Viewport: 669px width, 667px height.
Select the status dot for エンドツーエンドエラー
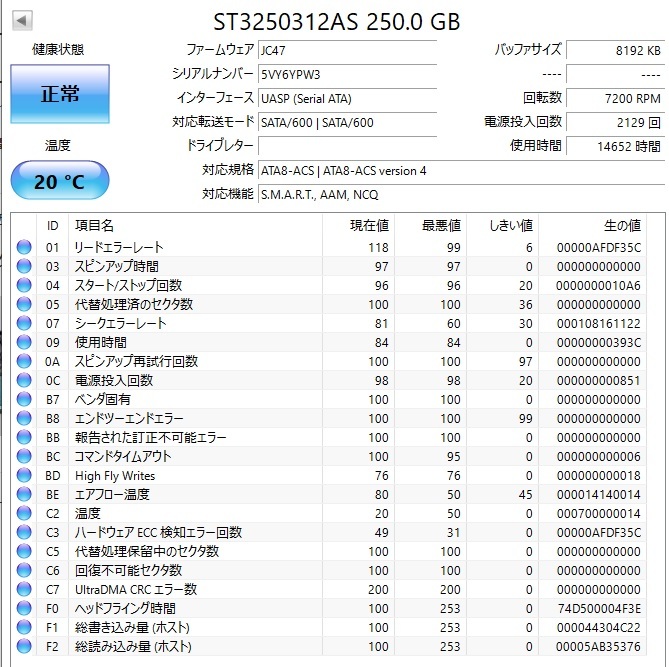pos(24,418)
